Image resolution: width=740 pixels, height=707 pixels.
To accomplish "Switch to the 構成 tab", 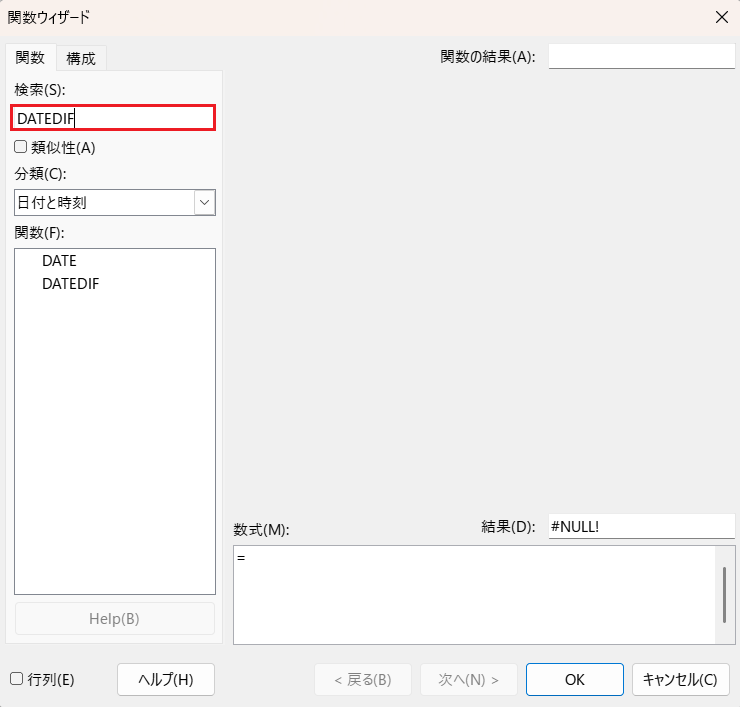I will point(81,59).
